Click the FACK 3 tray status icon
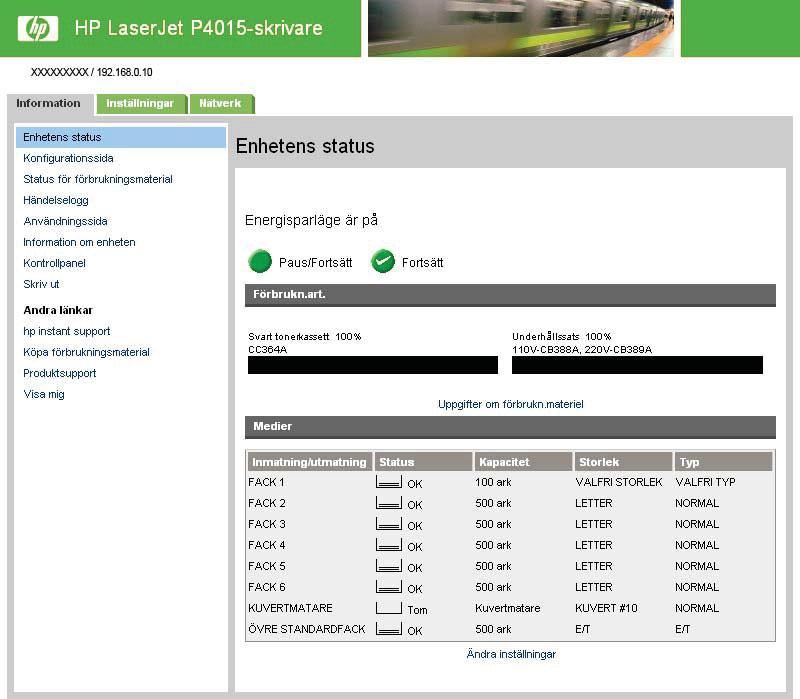 (x=389, y=523)
